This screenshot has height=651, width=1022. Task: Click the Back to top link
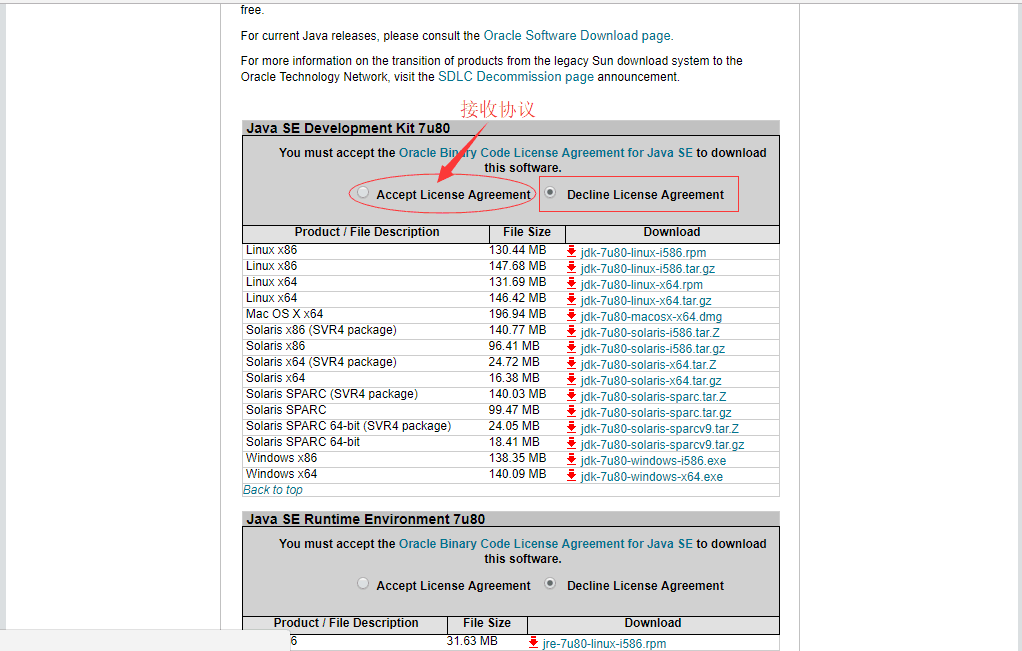(x=272, y=489)
